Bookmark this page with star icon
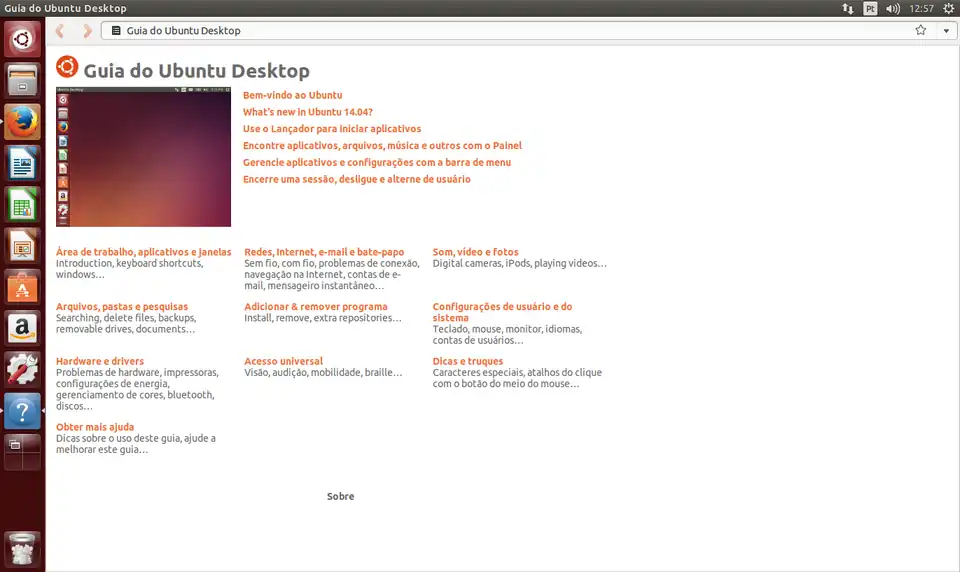Image resolution: width=960 pixels, height=572 pixels. [920, 30]
